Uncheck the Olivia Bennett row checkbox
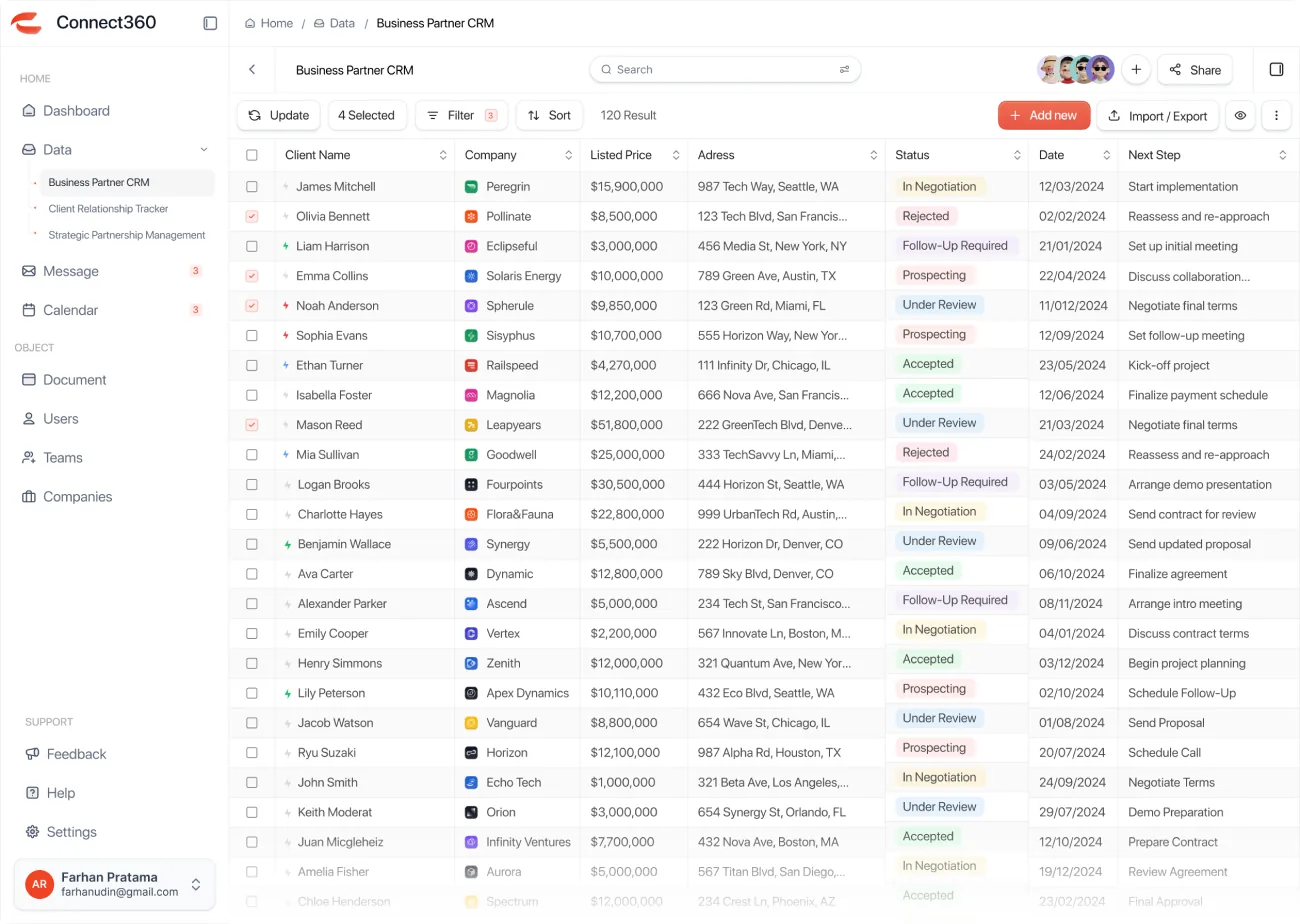1300x924 pixels. coord(252,216)
